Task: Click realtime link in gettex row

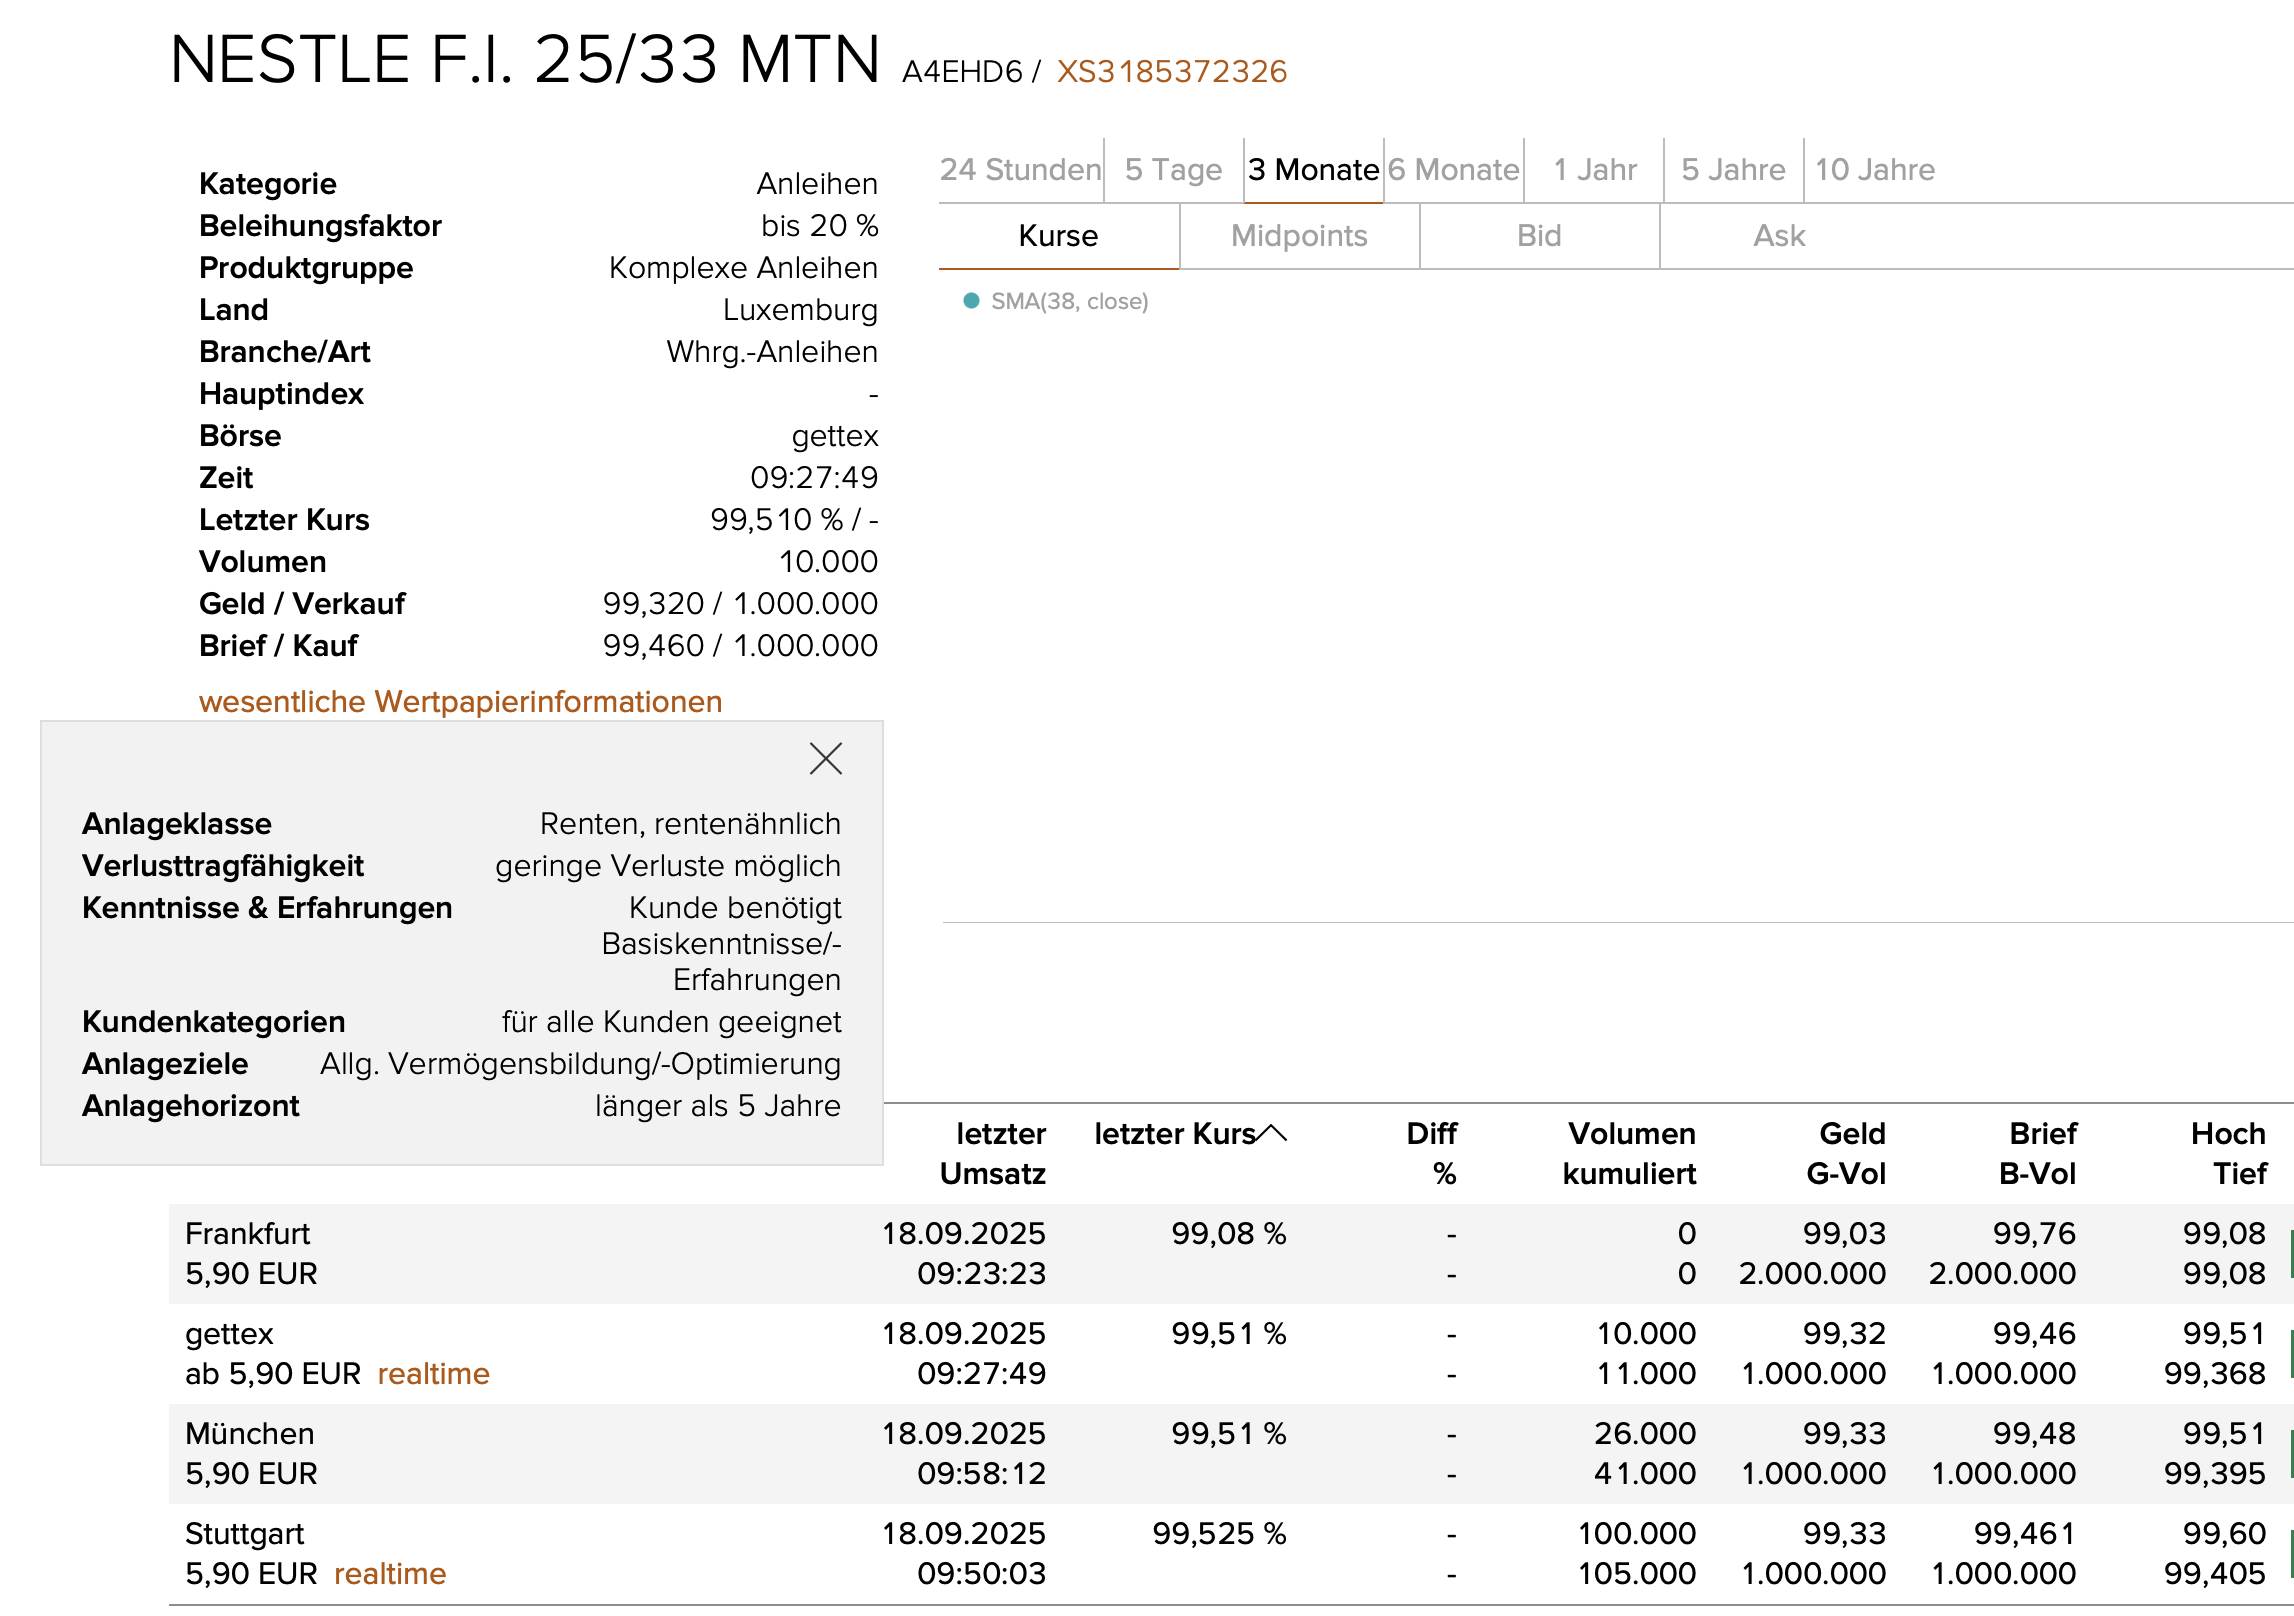Action: click(x=433, y=1374)
